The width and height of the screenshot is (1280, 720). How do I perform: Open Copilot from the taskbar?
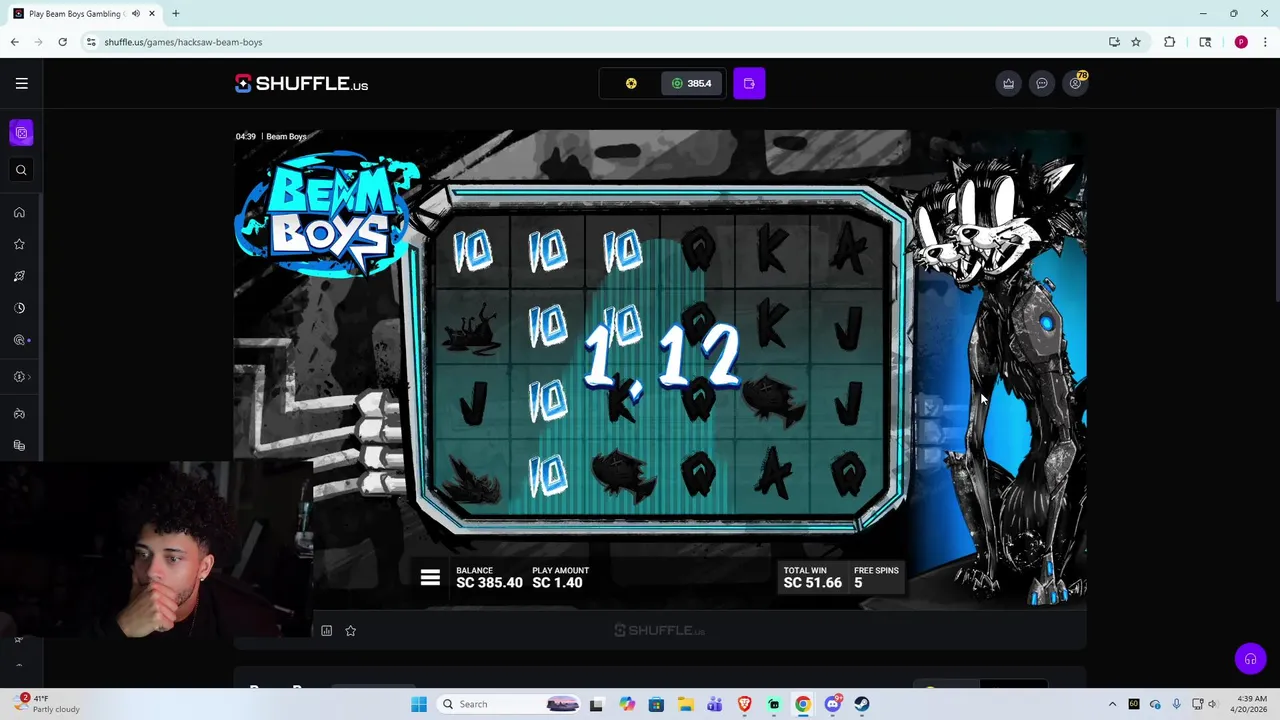tap(627, 704)
